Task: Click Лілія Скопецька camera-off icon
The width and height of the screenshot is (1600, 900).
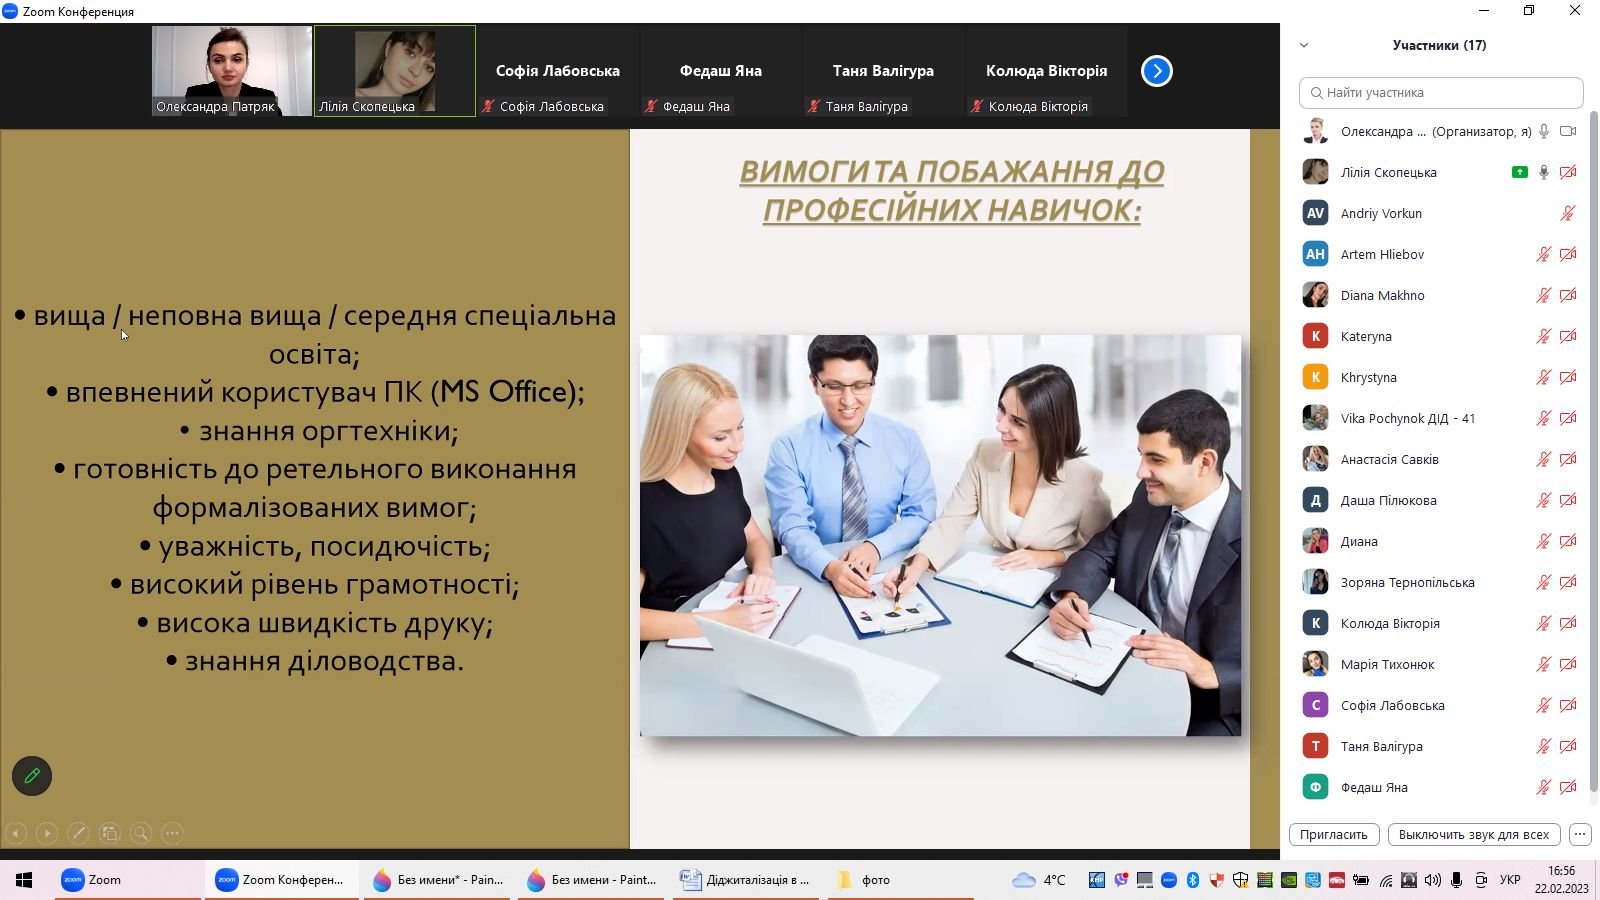Action: 1568,172
